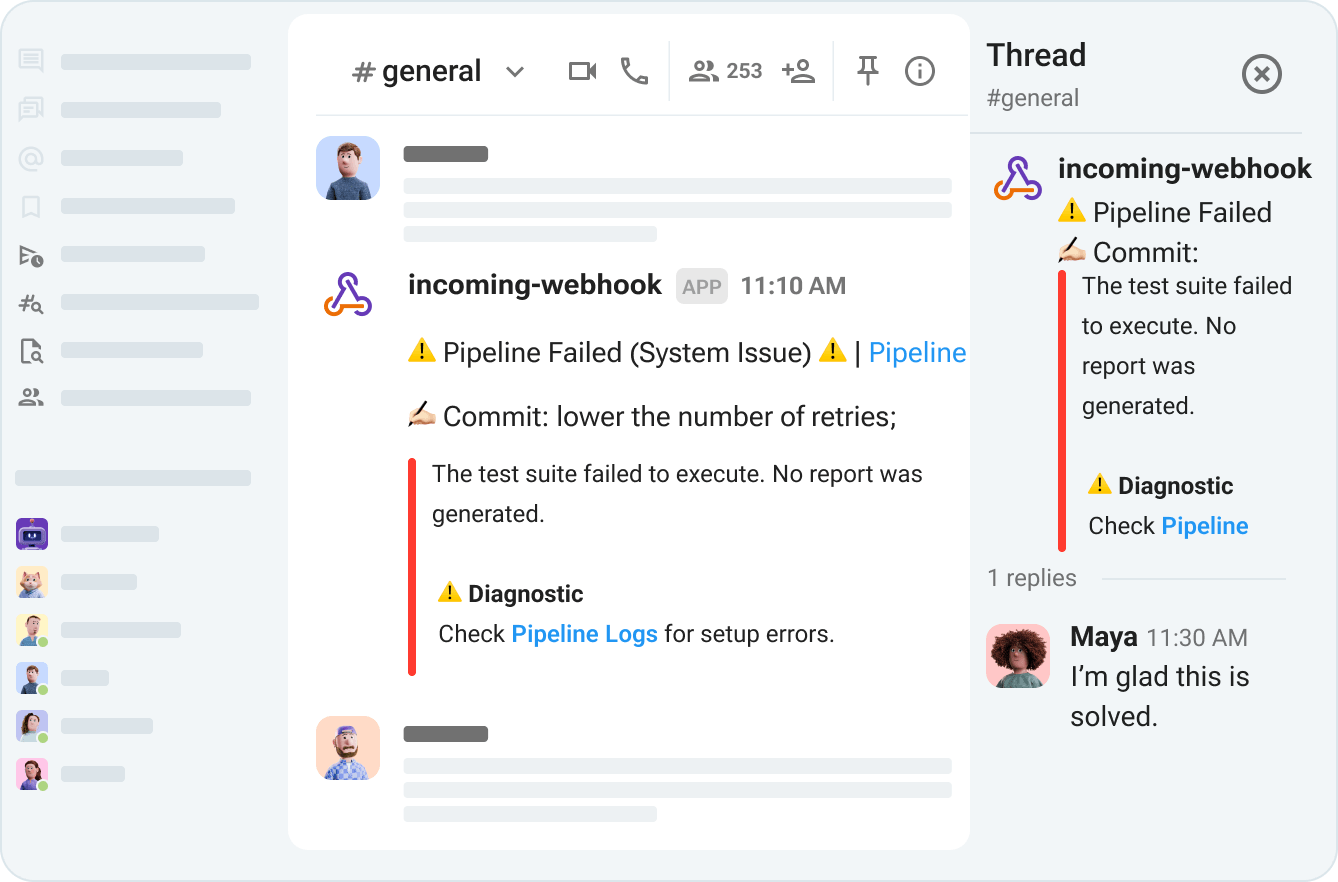Click the Pipeline link in the thread panel
The image size is (1338, 882).
pyautogui.click(x=1205, y=525)
